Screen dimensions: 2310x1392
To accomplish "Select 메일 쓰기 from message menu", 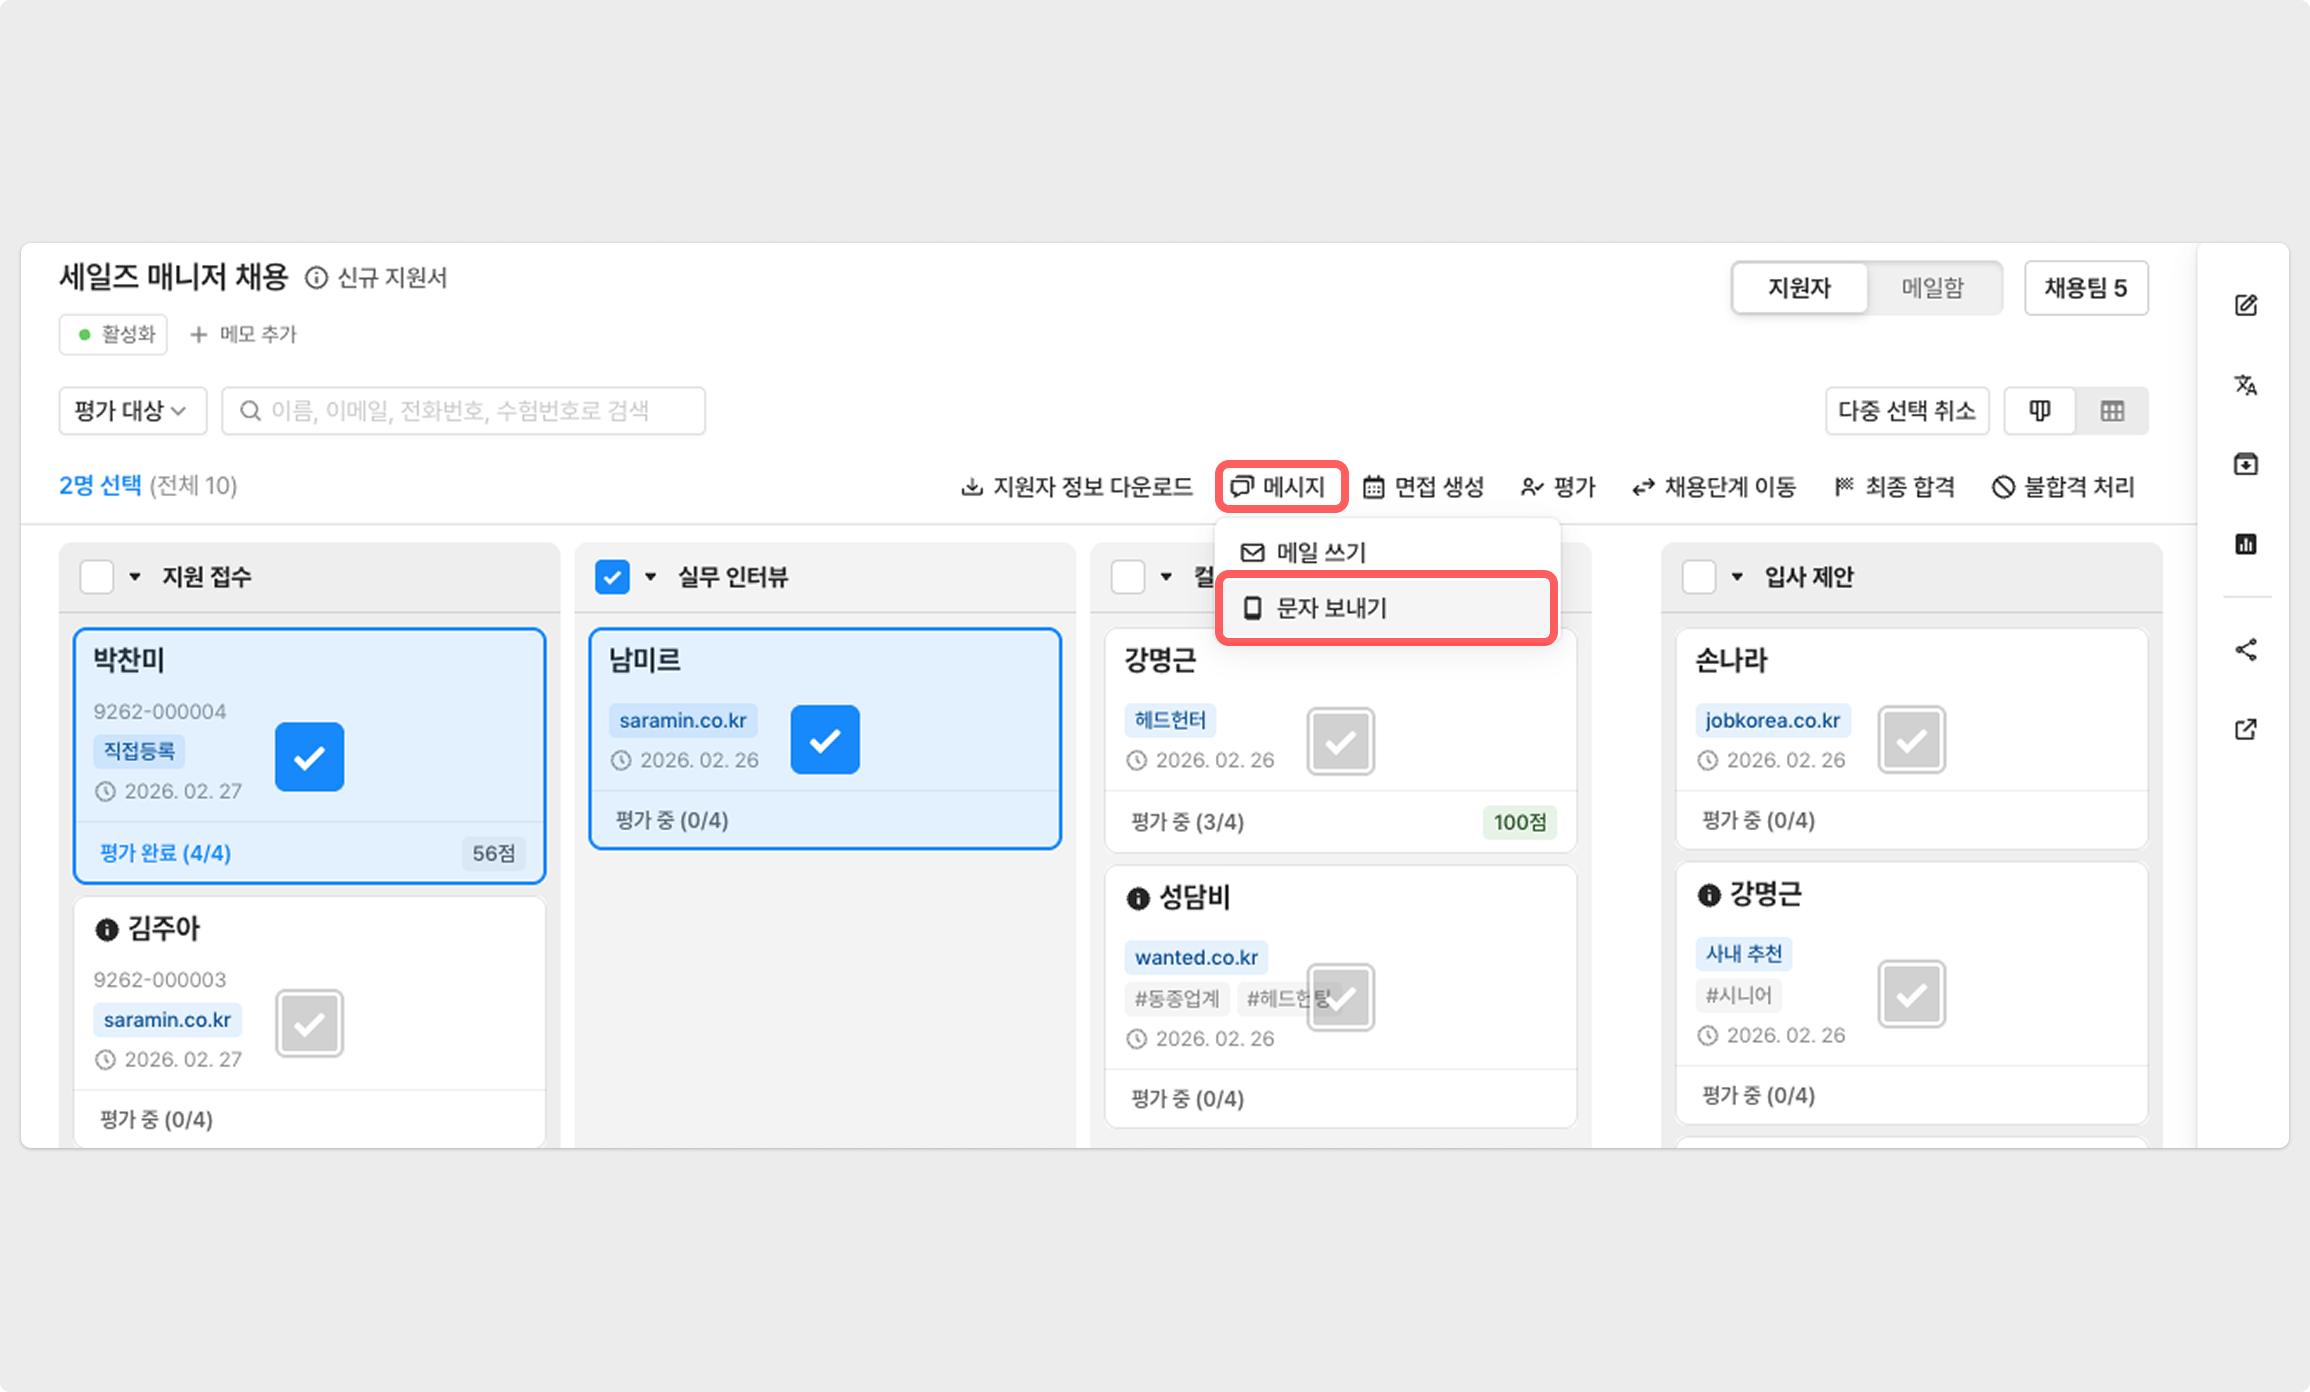I will click(1387, 552).
